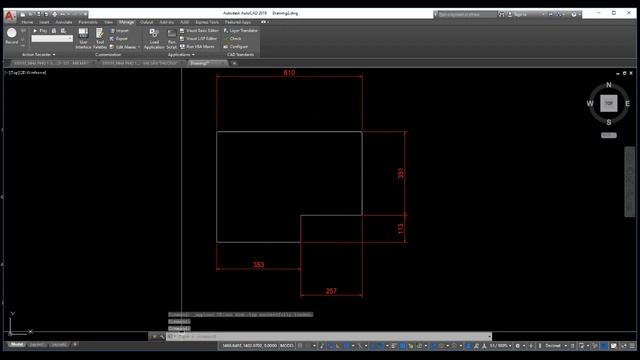Image resolution: width=640 pixels, height=360 pixels.
Task: Open the Layer Translator tool
Action: point(240,31)
